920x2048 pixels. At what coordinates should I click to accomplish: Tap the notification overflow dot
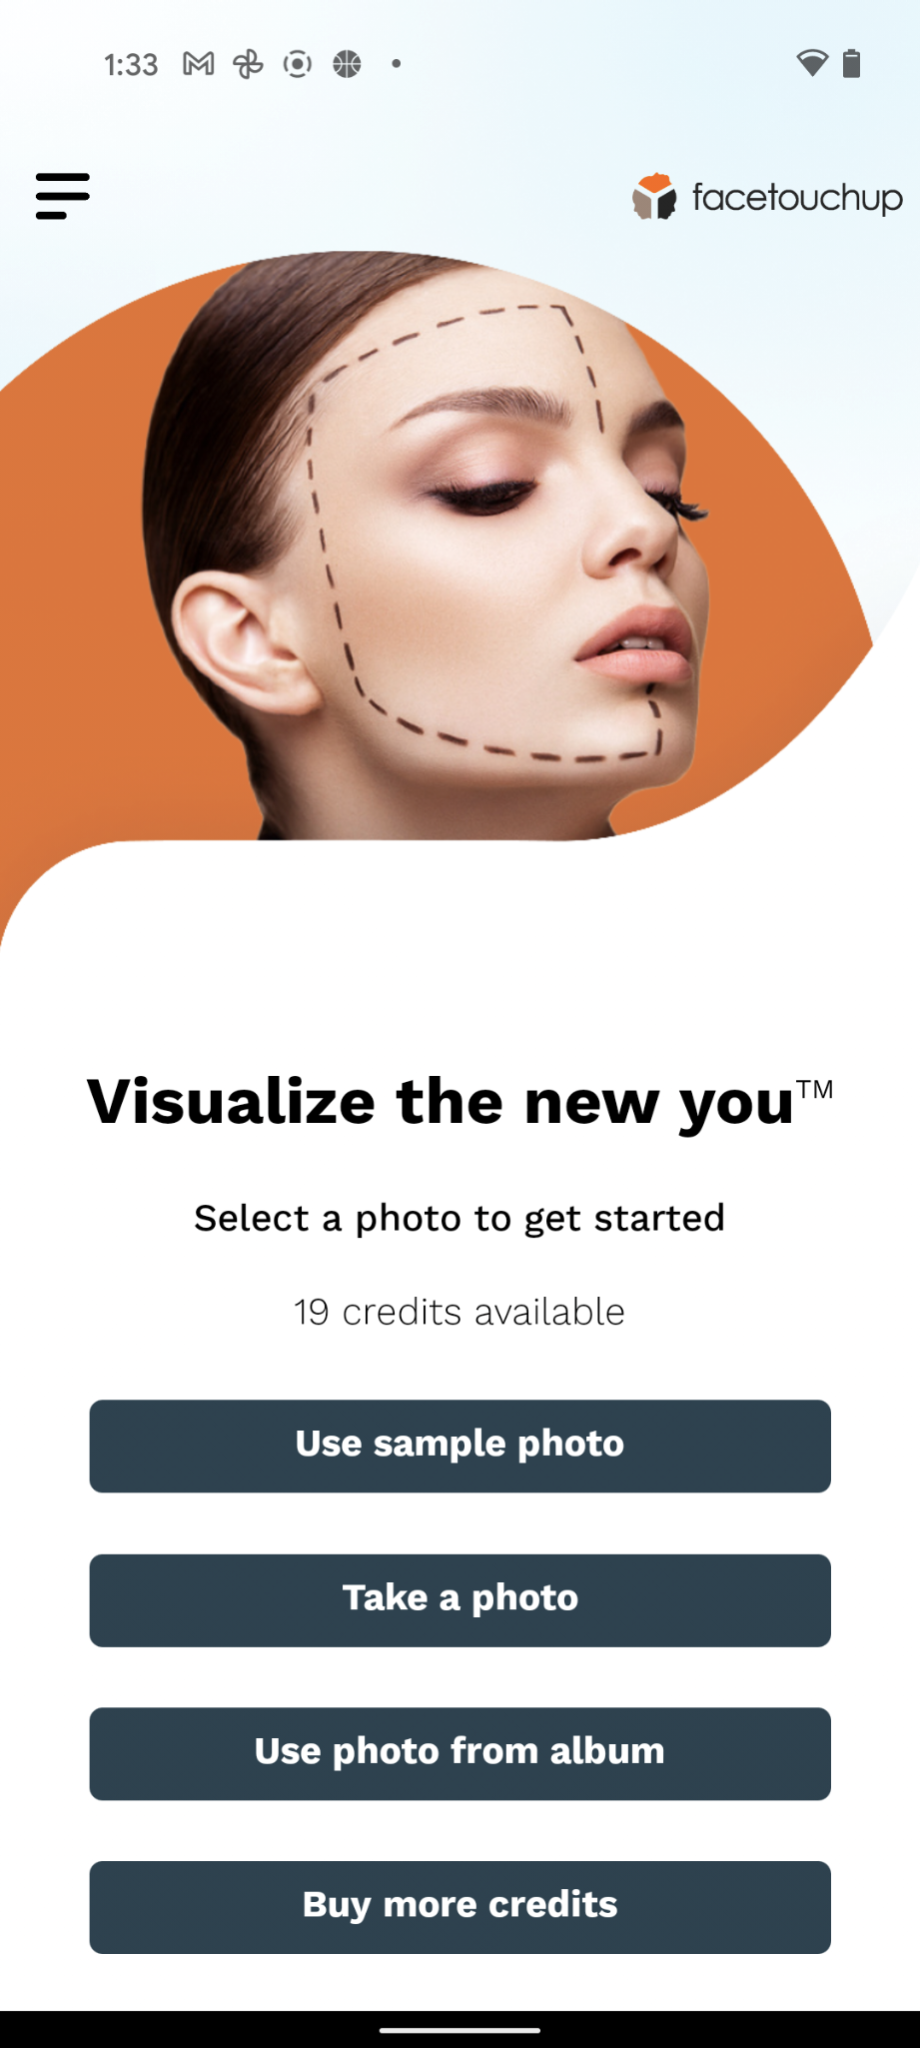(x=396, y=64)
